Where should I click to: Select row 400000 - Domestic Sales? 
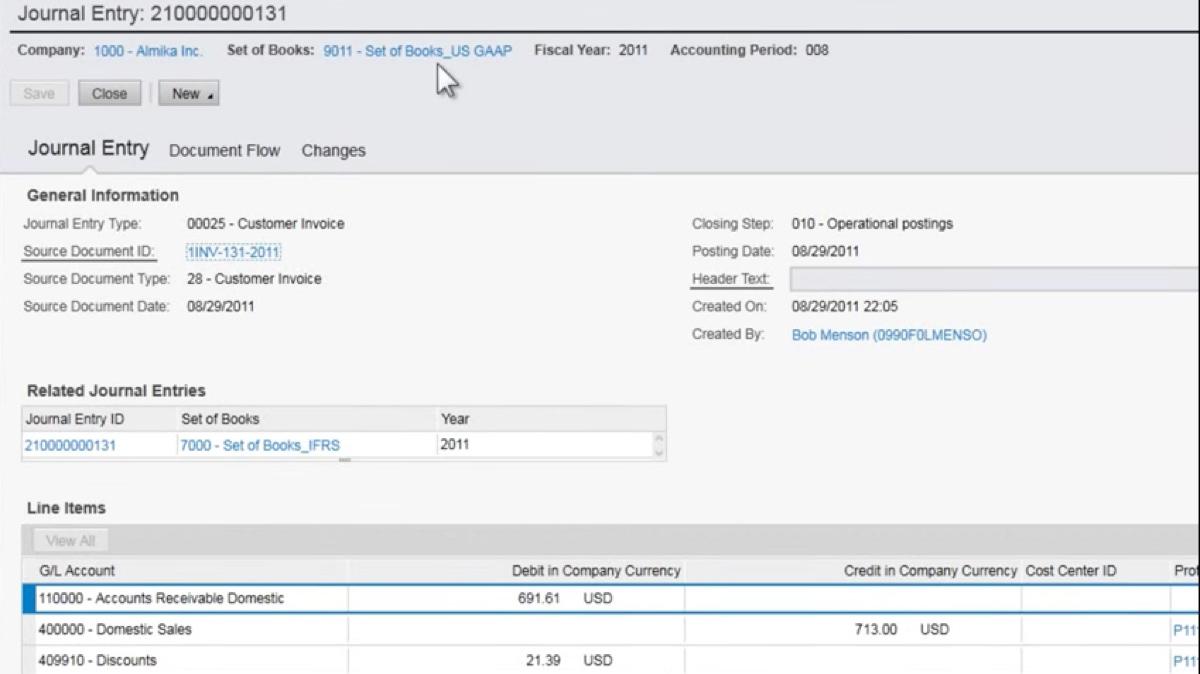[x=610, y=630]
